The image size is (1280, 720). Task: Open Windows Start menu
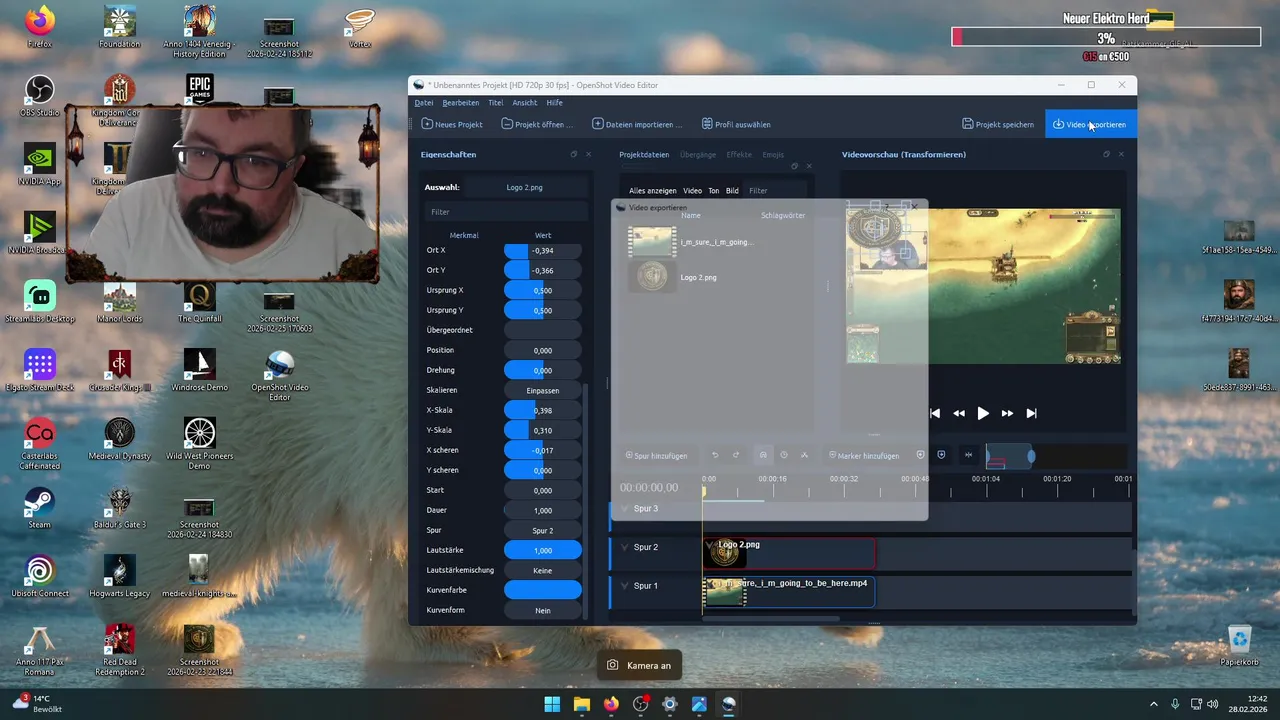point(552,704)
